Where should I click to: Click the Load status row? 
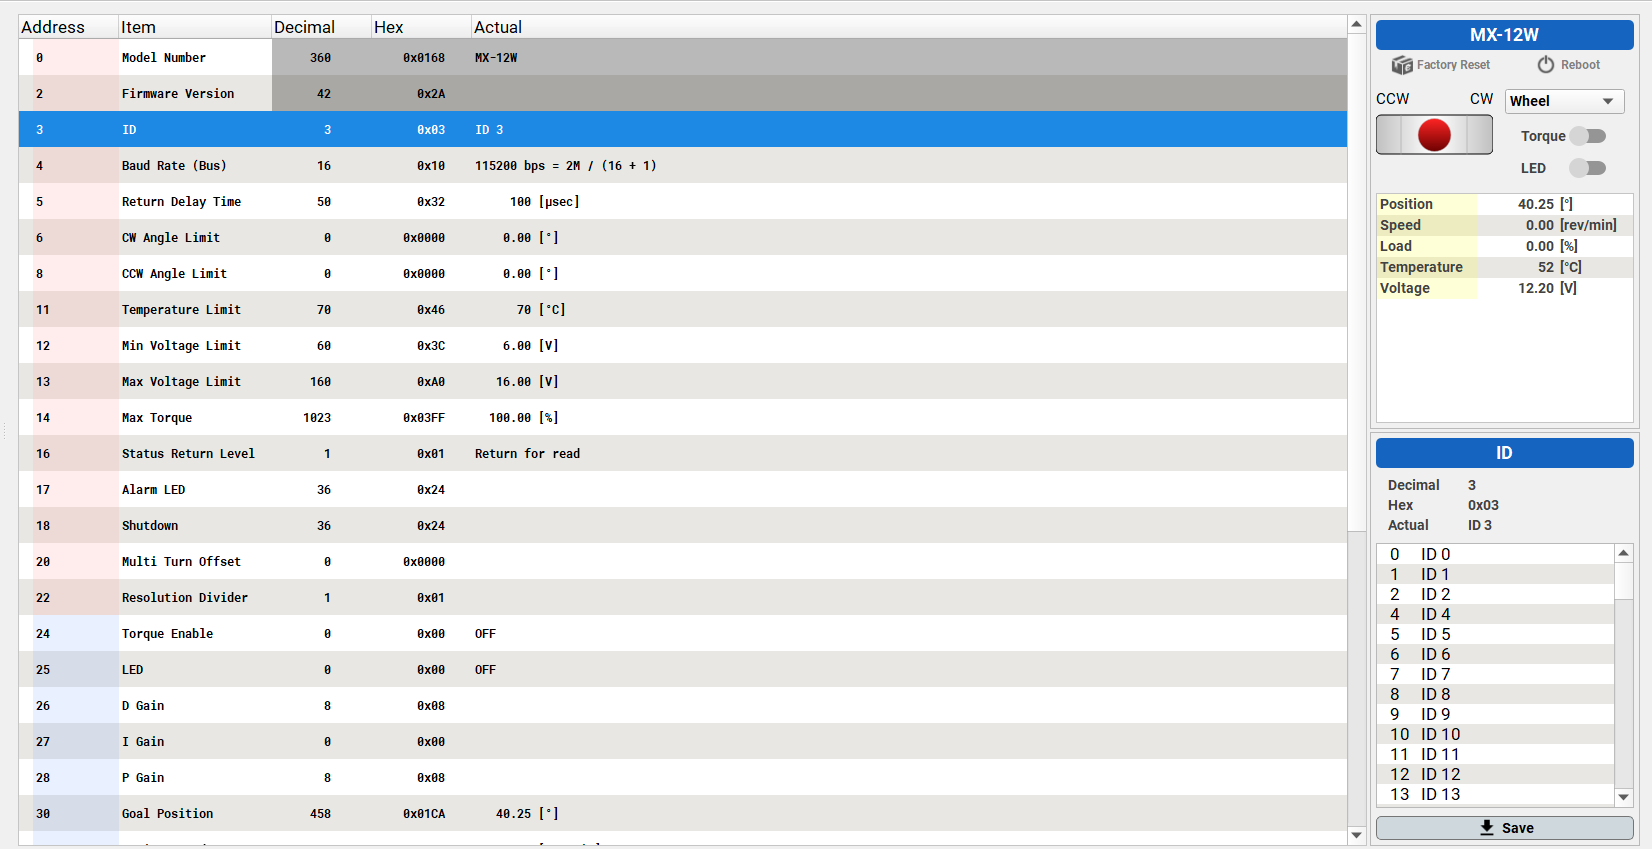[1505, 246]
